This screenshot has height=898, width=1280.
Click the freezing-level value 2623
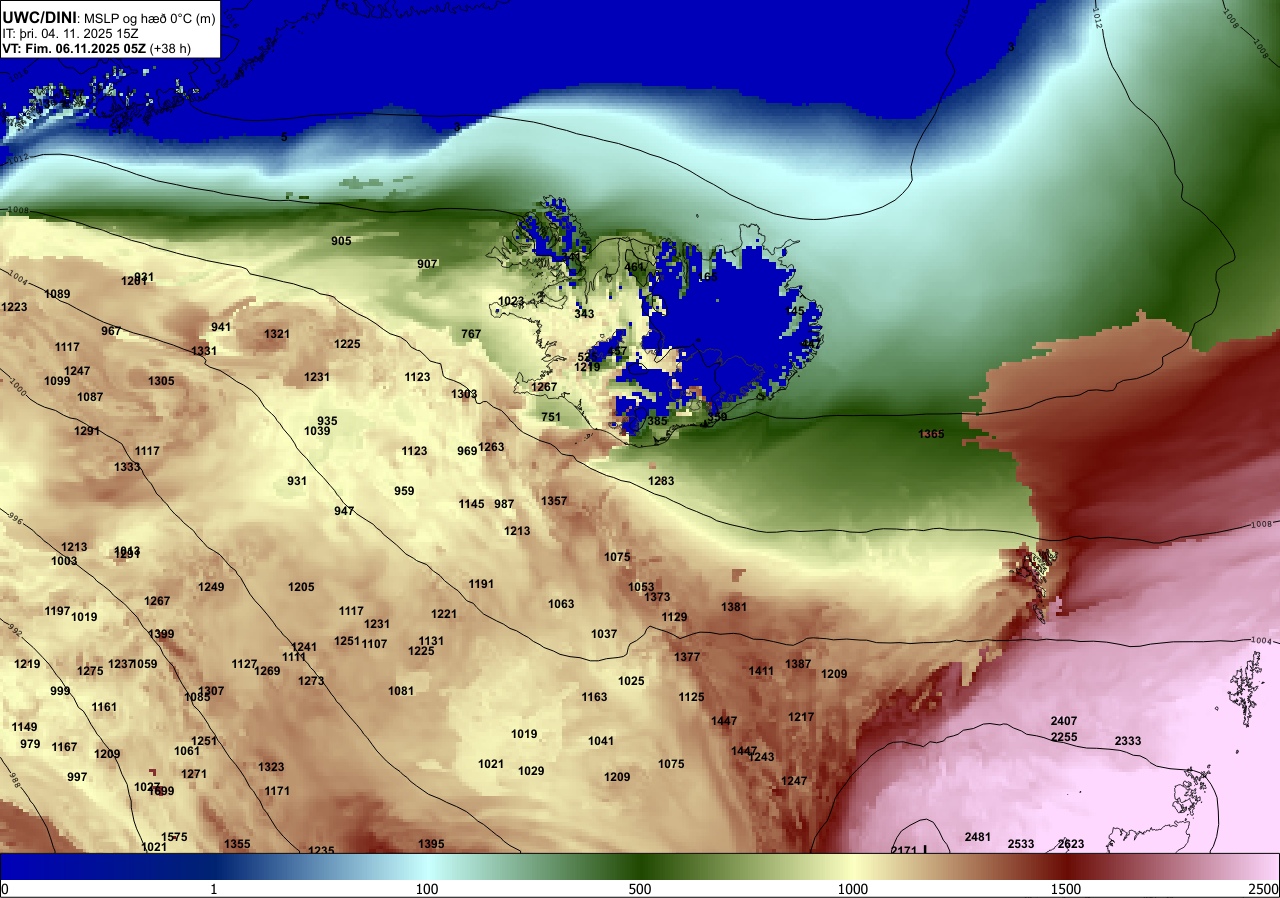1071,844
